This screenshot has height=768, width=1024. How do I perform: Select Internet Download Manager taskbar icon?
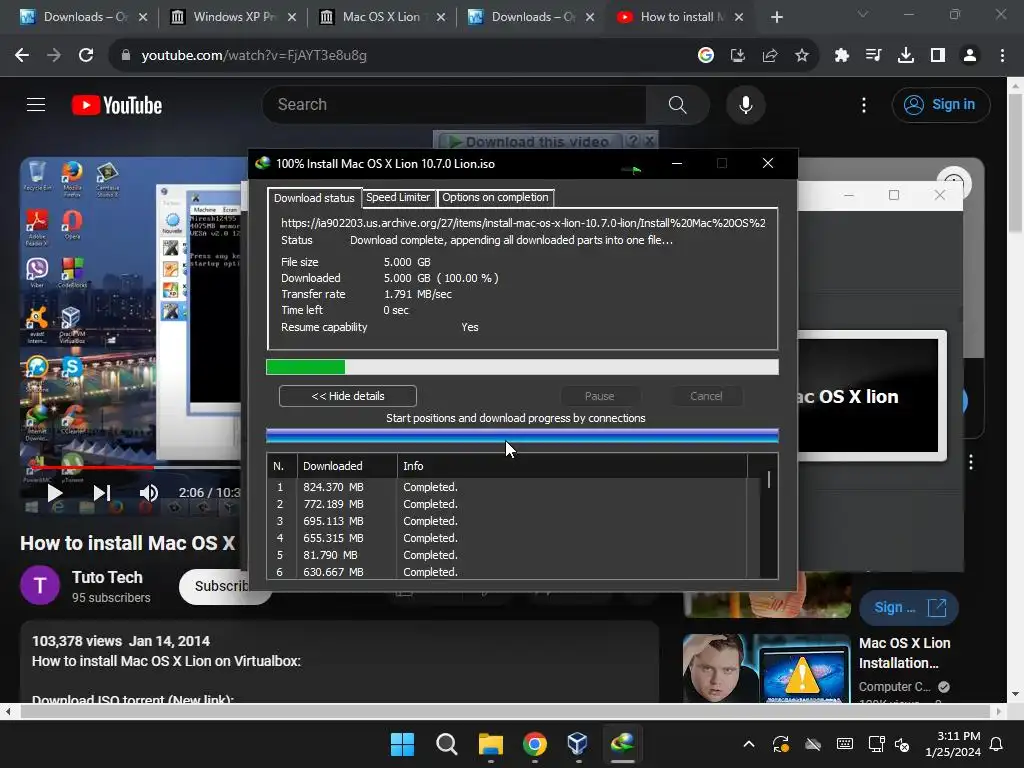(622, 744)
